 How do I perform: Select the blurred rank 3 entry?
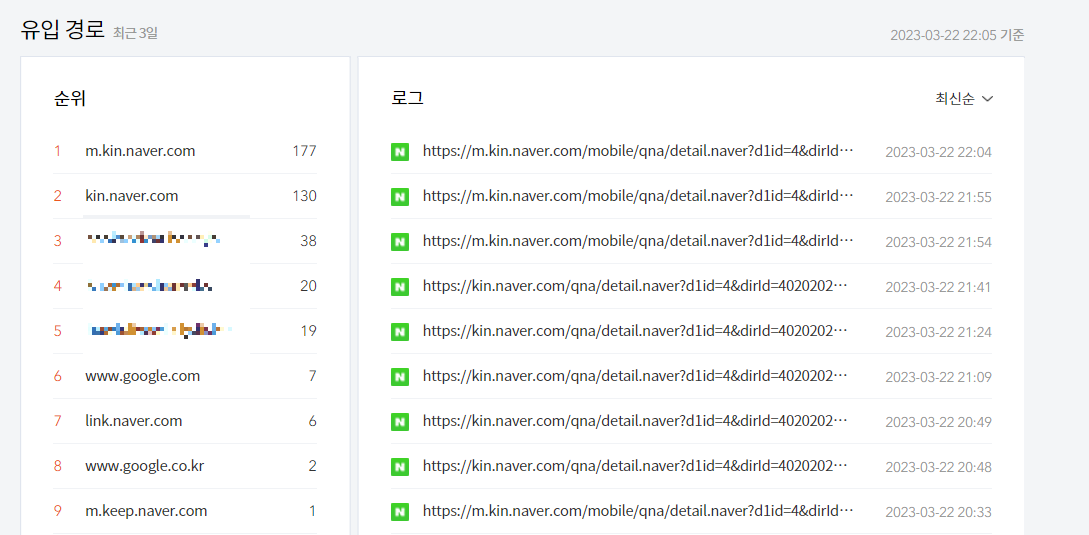pyautogui.click(x=153, y=240)
